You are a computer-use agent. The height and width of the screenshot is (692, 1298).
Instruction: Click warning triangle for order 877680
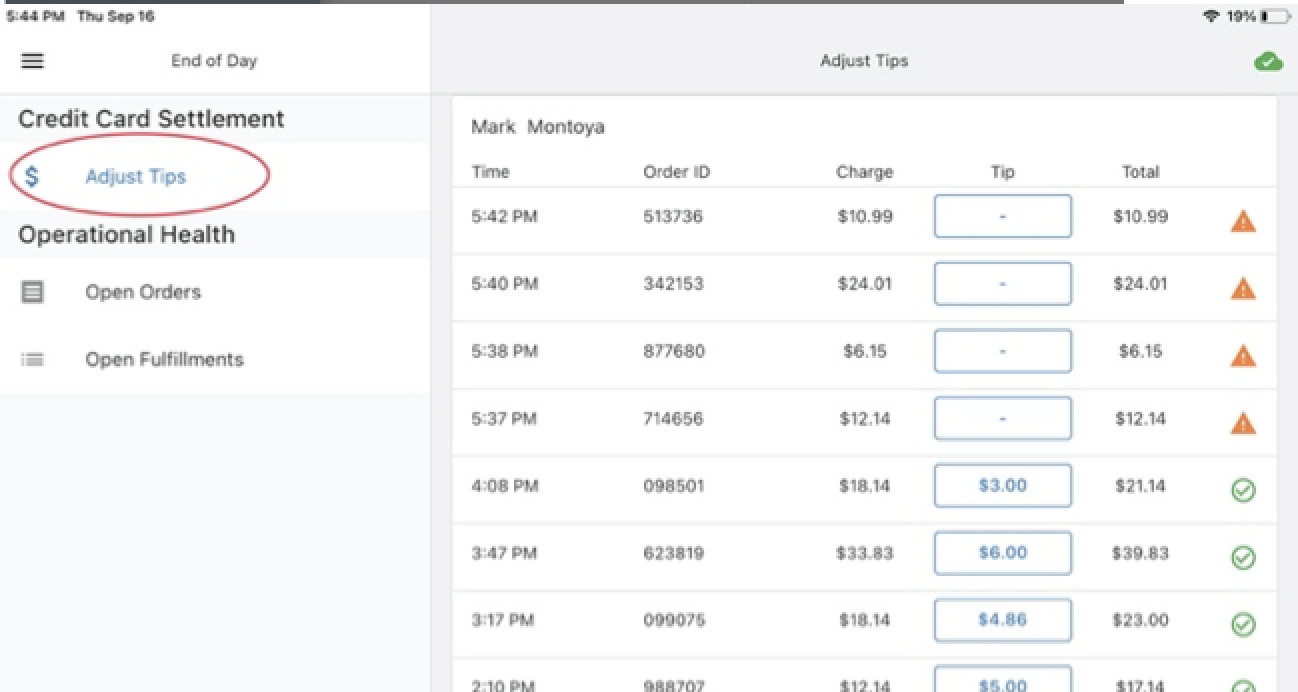[x=1242, y=356]
